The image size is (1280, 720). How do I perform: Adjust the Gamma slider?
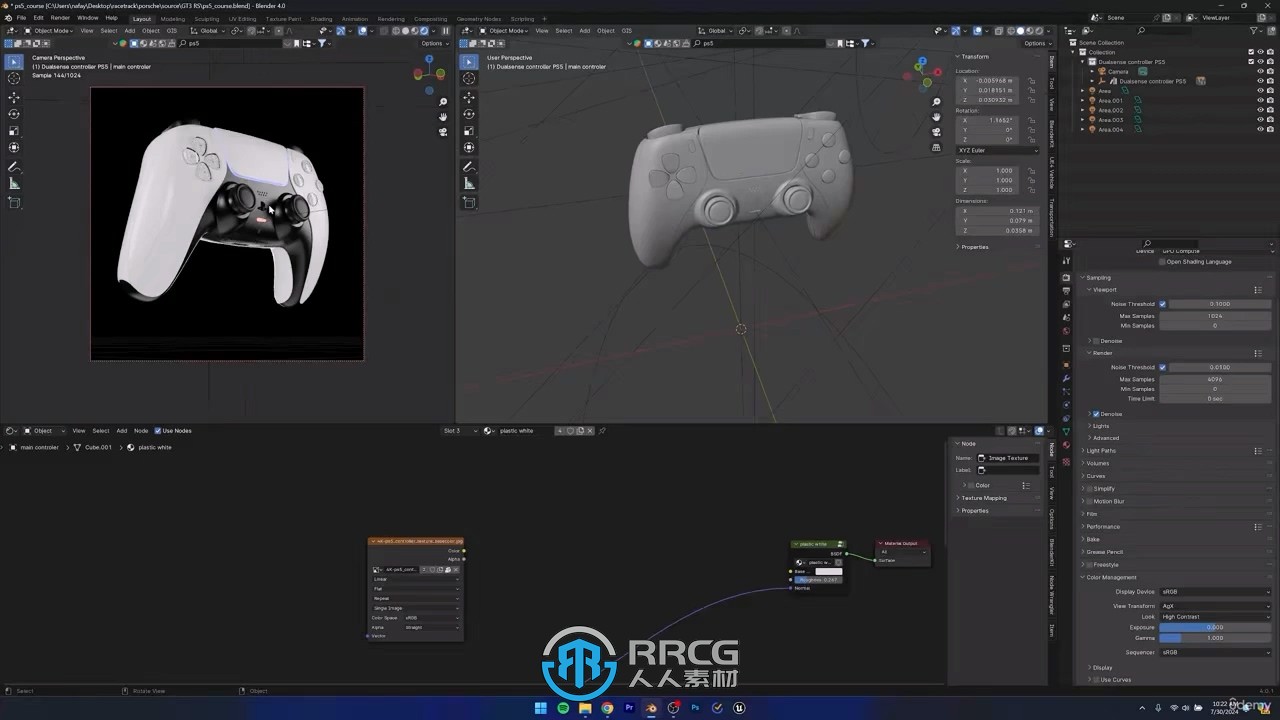(1215, 638)
